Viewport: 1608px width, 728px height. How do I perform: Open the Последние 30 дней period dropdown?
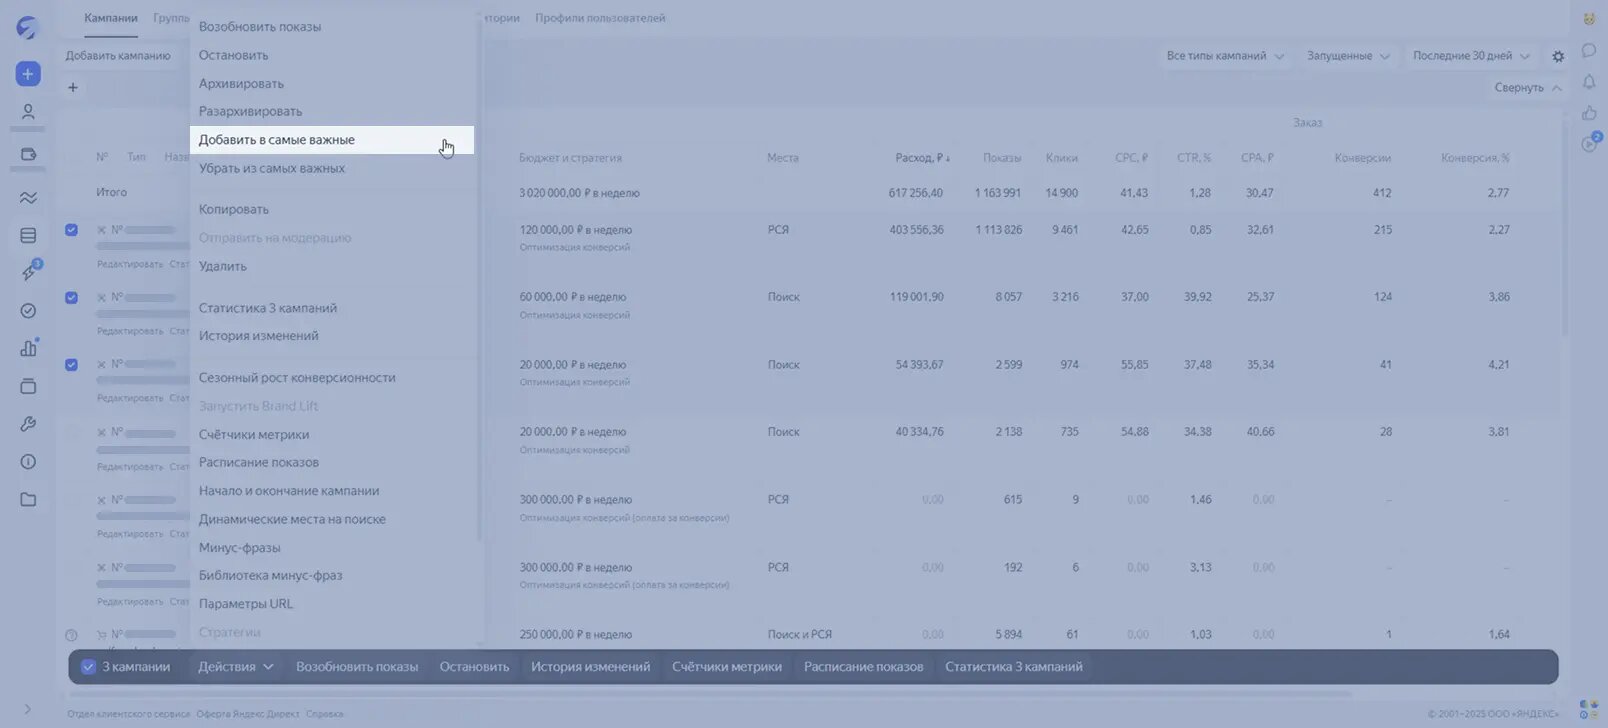(x=1471, y=56)
